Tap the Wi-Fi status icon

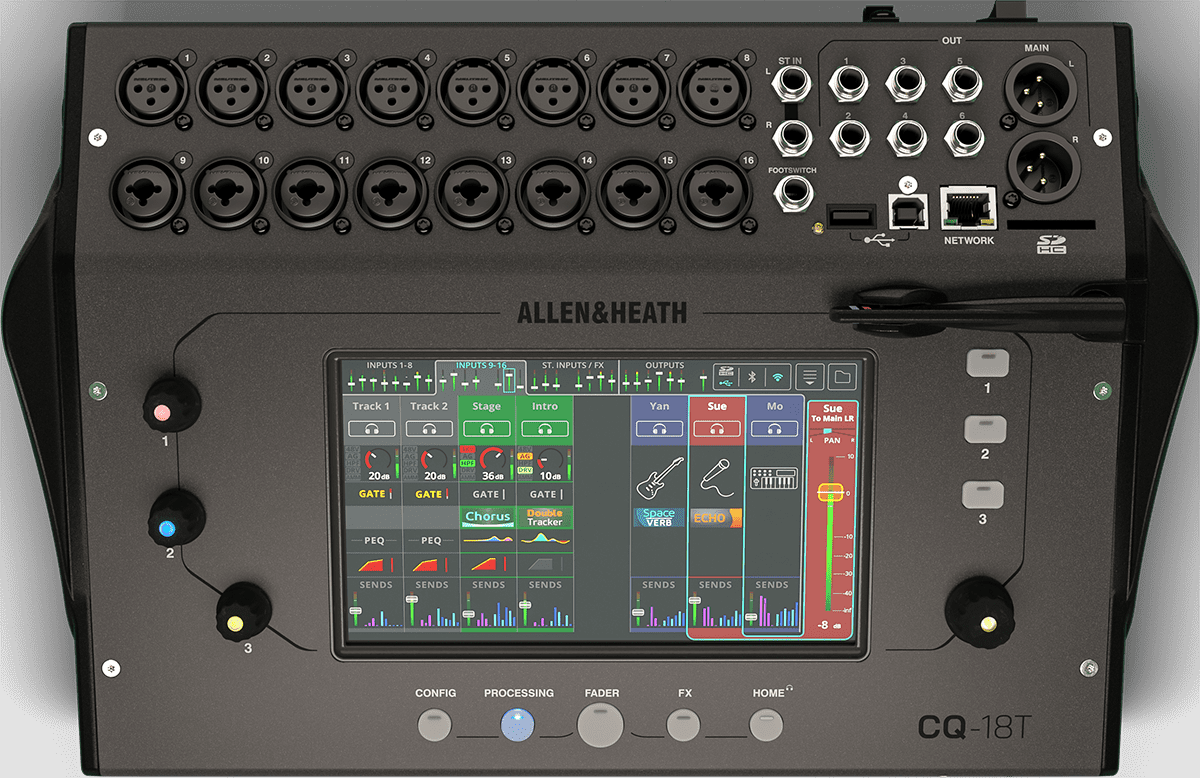click(777, 377)
